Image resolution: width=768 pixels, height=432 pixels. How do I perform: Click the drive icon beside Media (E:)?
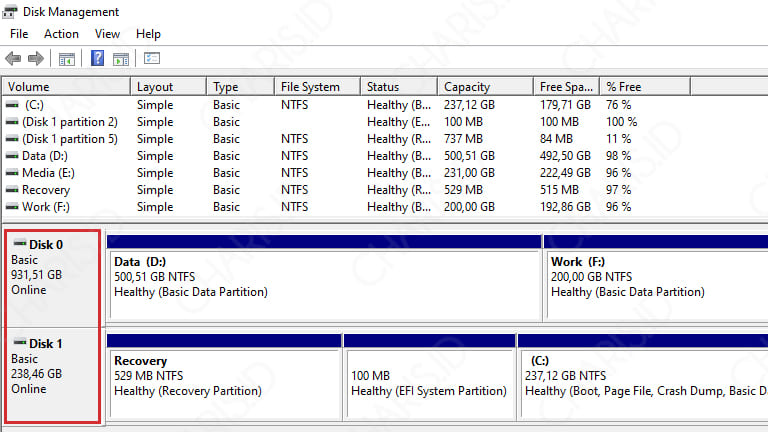[12, 172]
